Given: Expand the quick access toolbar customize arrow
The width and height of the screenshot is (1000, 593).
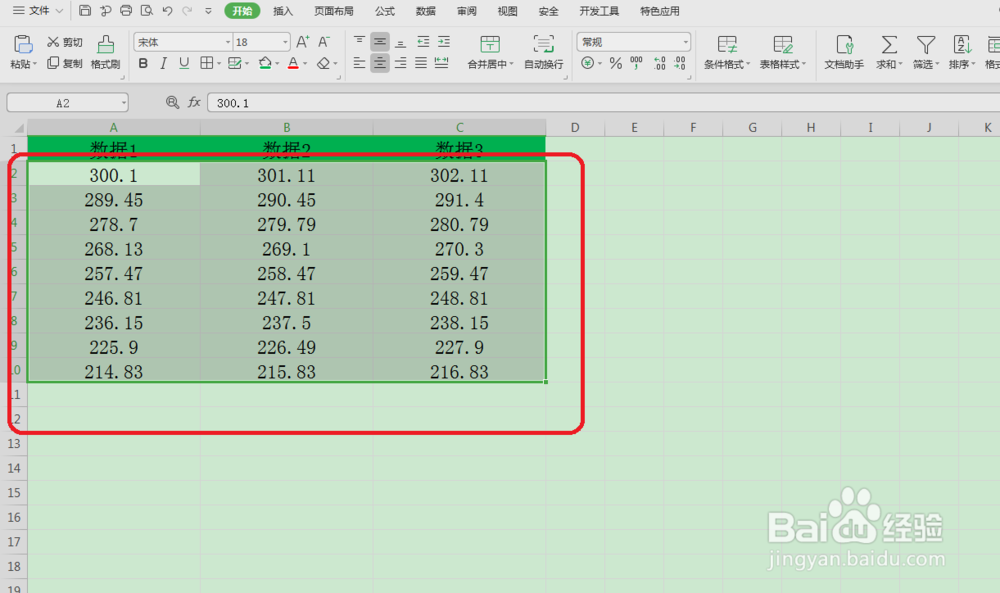Looking at the screenshot, I should 209,11.
